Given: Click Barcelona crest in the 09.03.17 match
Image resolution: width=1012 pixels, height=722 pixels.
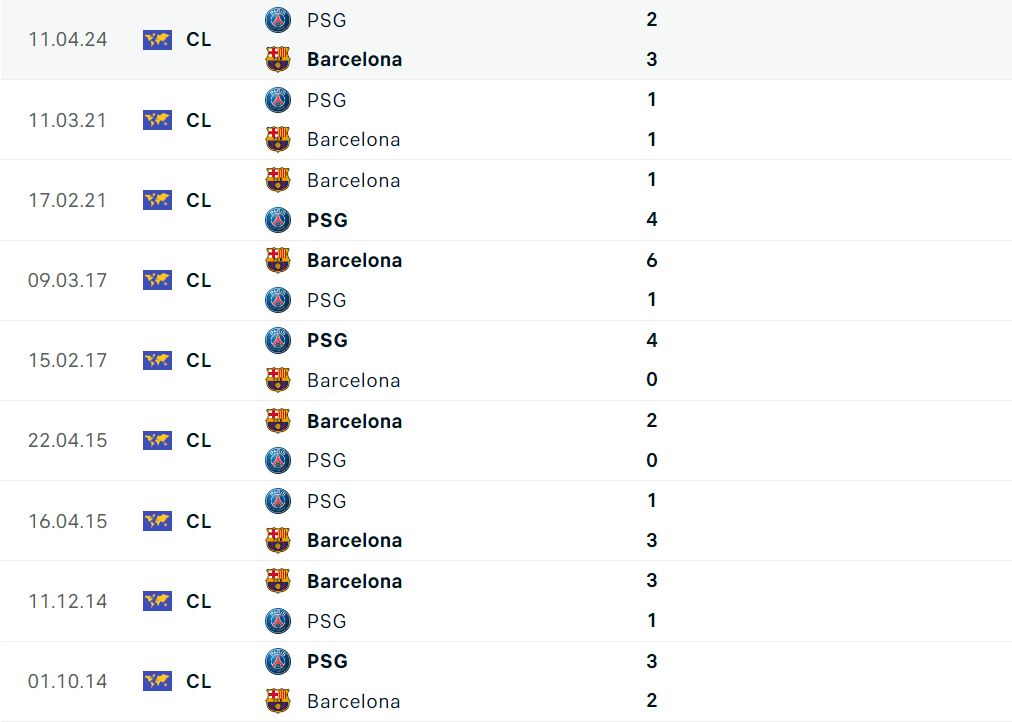Looking at the screenshot, I should click(x=277, y=260).
